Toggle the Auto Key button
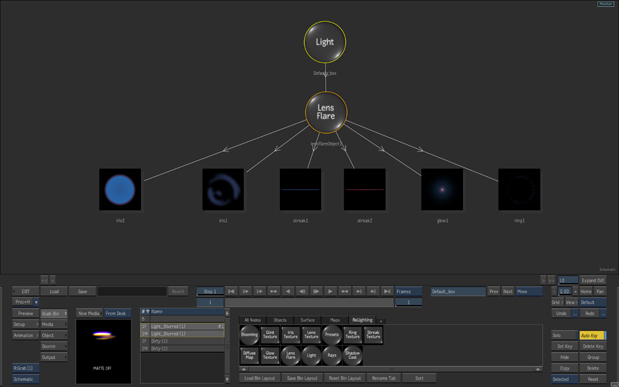Image resolution: width=619 pixels, height=387 pixels. click(593, 335)
